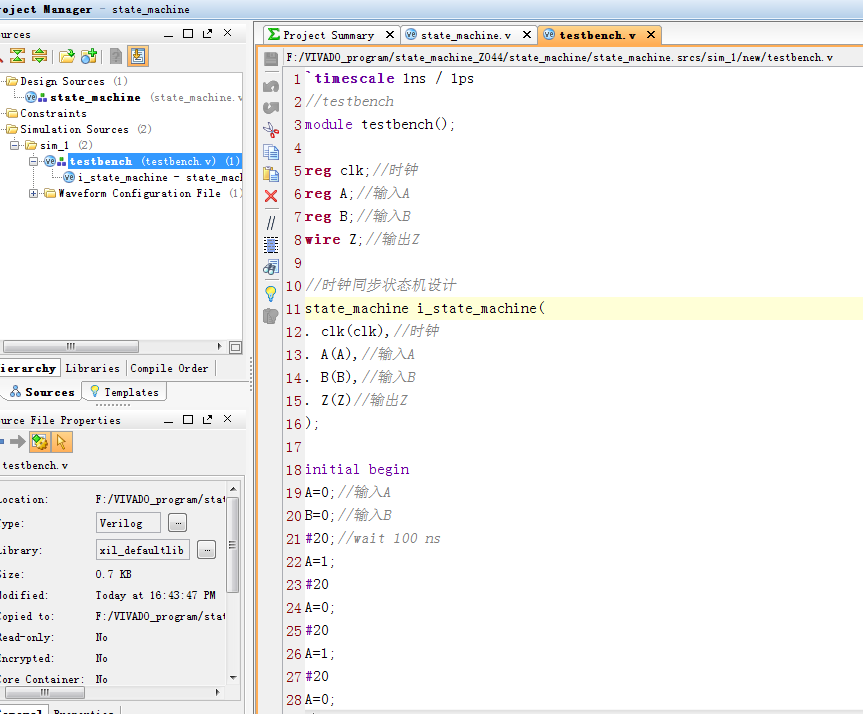This screenshot has height=714, width=863.
Task: Click the red X Delete icon
Action: (x=271, y=196)
